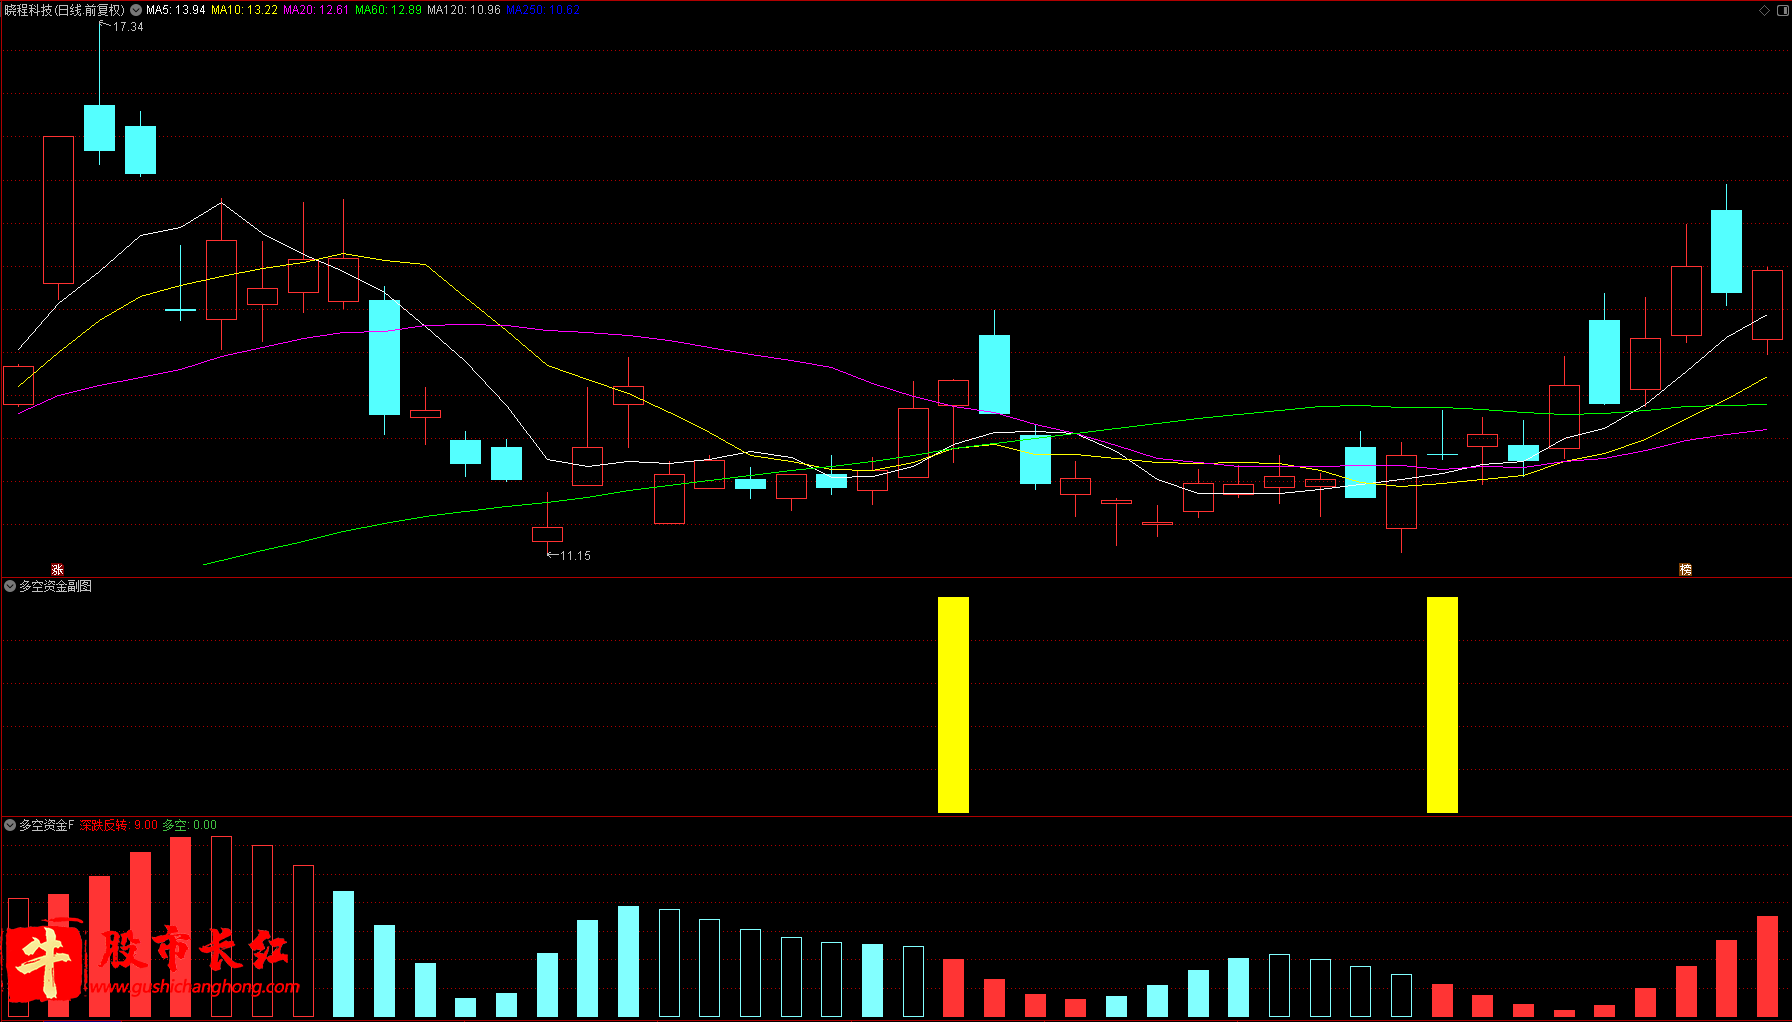Viewport: 1792px width, 1022px height.
Task: Click the red 涨 event marker icon
Action: click(57, 569)
